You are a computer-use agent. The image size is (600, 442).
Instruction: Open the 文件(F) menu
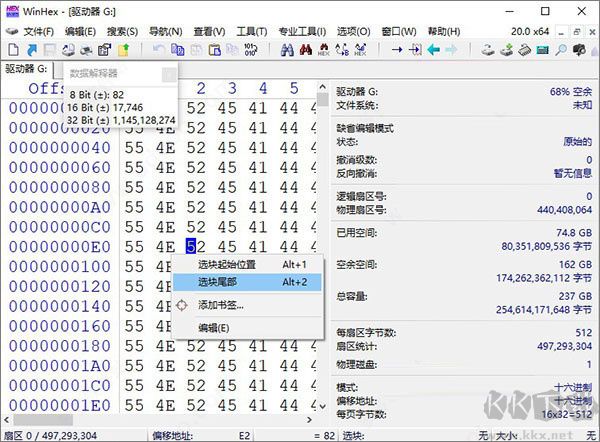tap(38, 31)
